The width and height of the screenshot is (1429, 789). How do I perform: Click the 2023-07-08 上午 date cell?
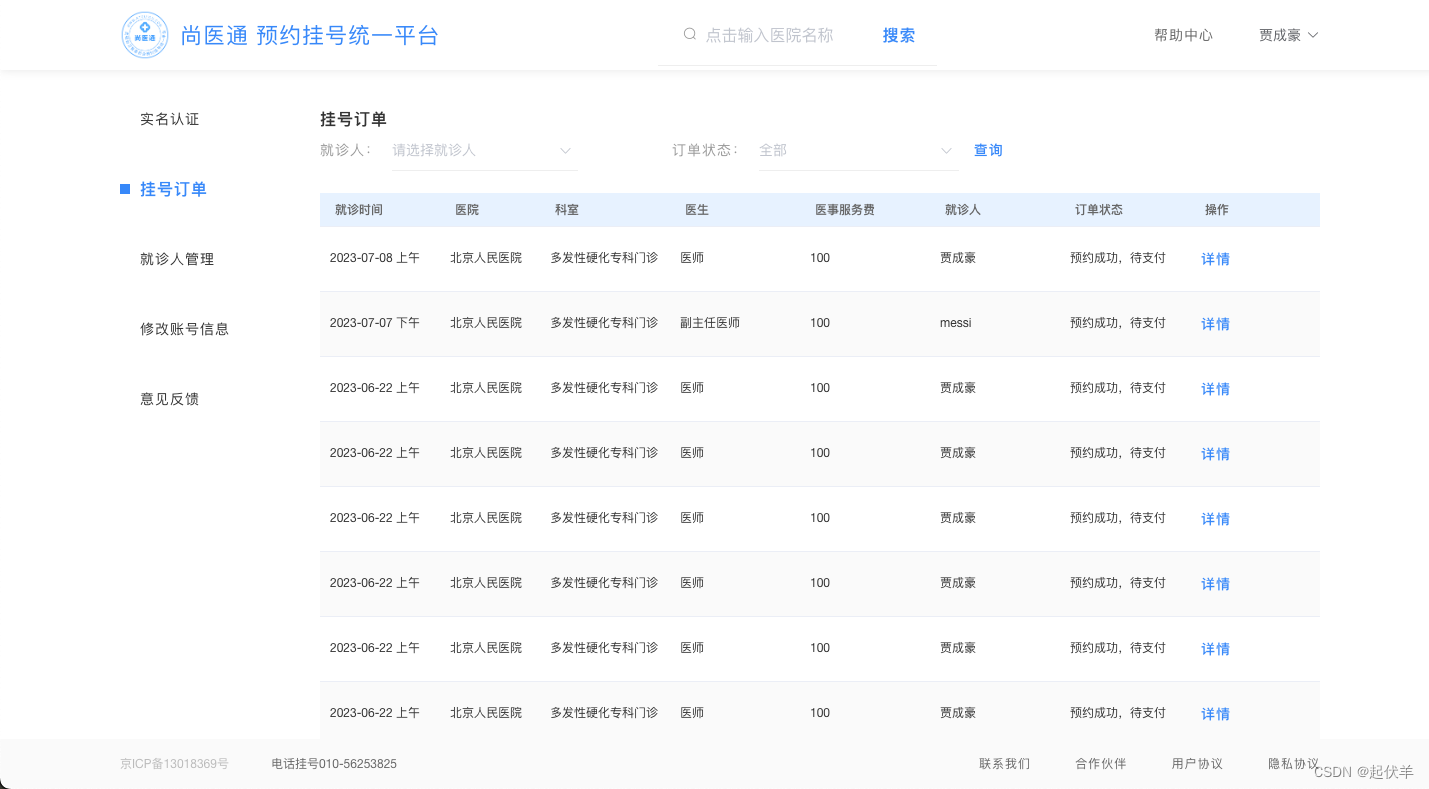pyautogui.click(x=375, y=258)
